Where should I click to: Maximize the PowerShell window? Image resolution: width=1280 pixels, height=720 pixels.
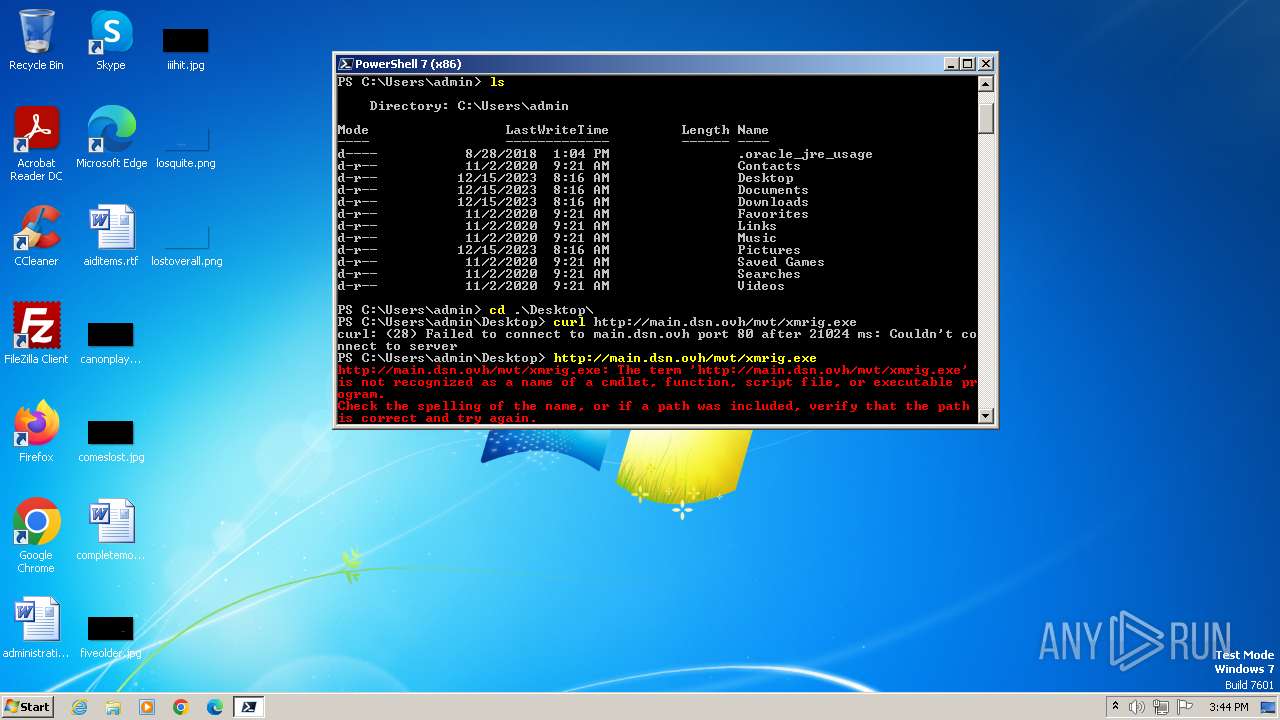pos(967,64)
